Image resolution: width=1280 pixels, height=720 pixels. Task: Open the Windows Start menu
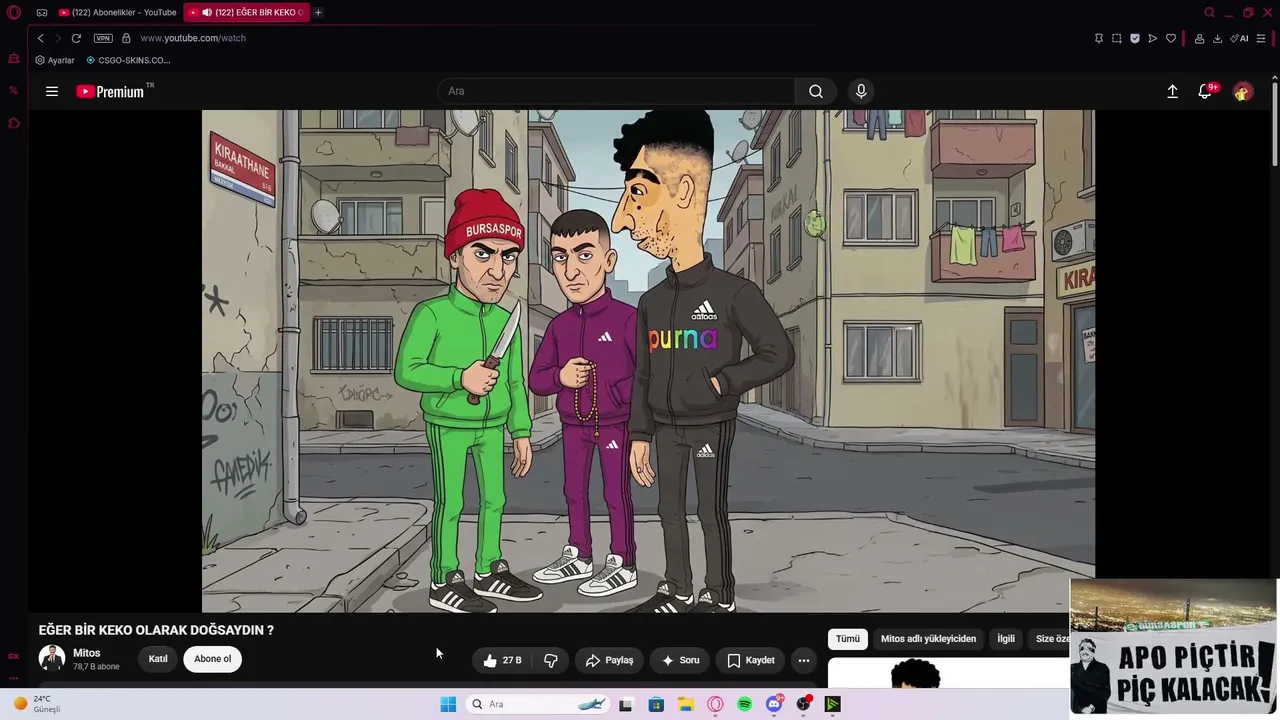[x=448, y=704]
